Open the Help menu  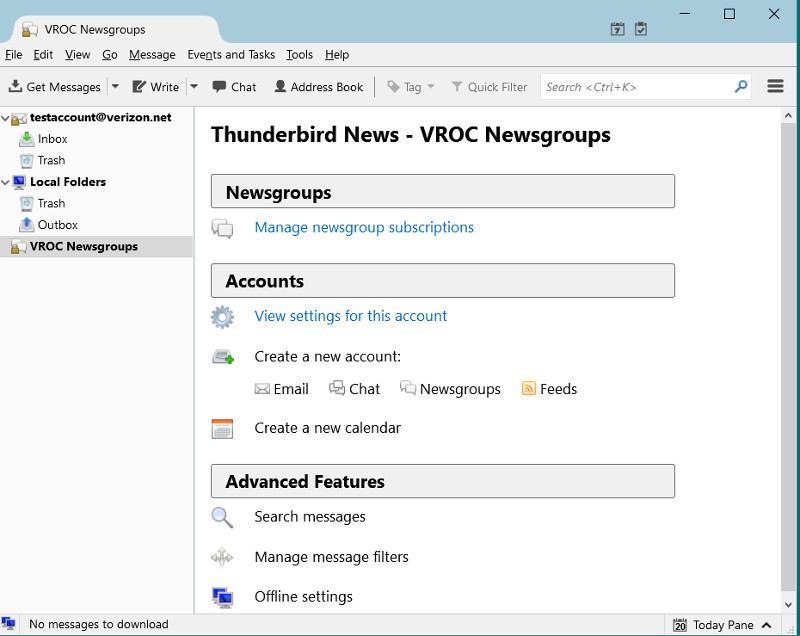click(x=337, y=55)
